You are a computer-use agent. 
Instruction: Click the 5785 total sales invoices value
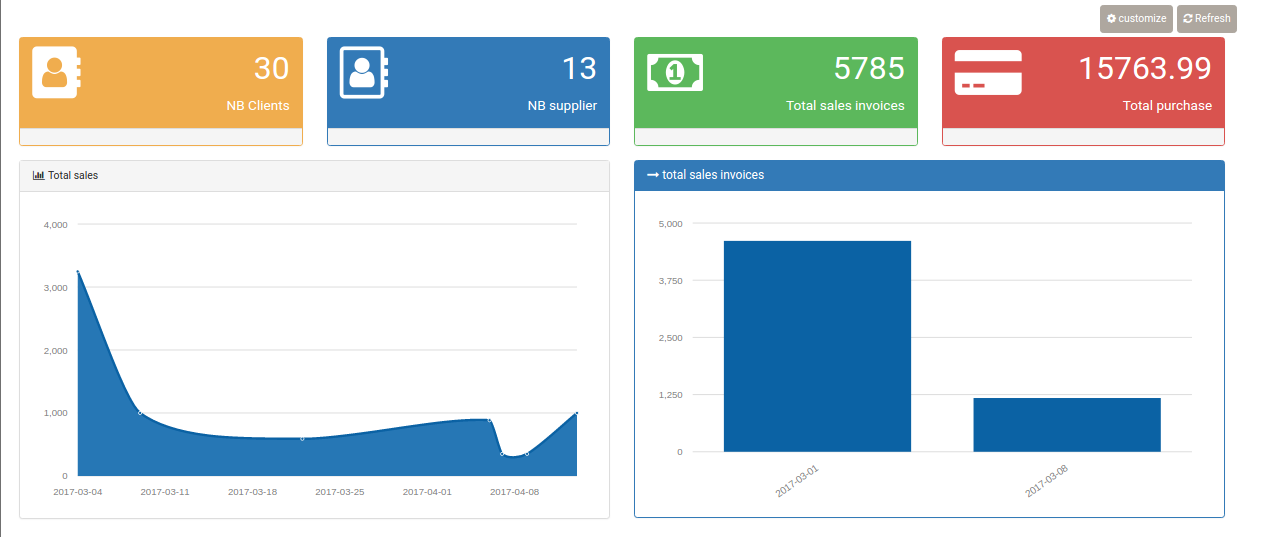tap(869, 69)
